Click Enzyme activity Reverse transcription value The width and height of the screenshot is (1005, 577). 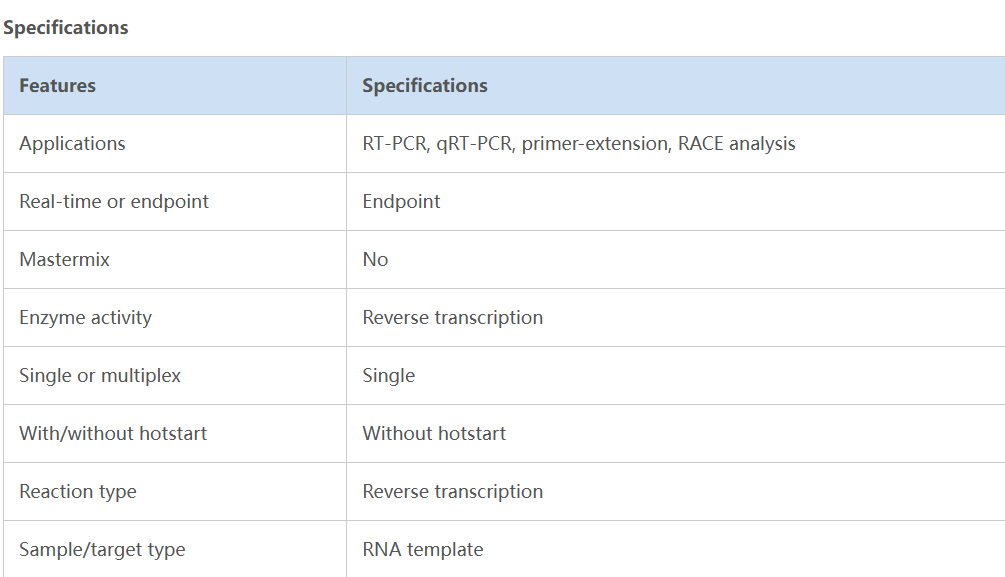452,317
